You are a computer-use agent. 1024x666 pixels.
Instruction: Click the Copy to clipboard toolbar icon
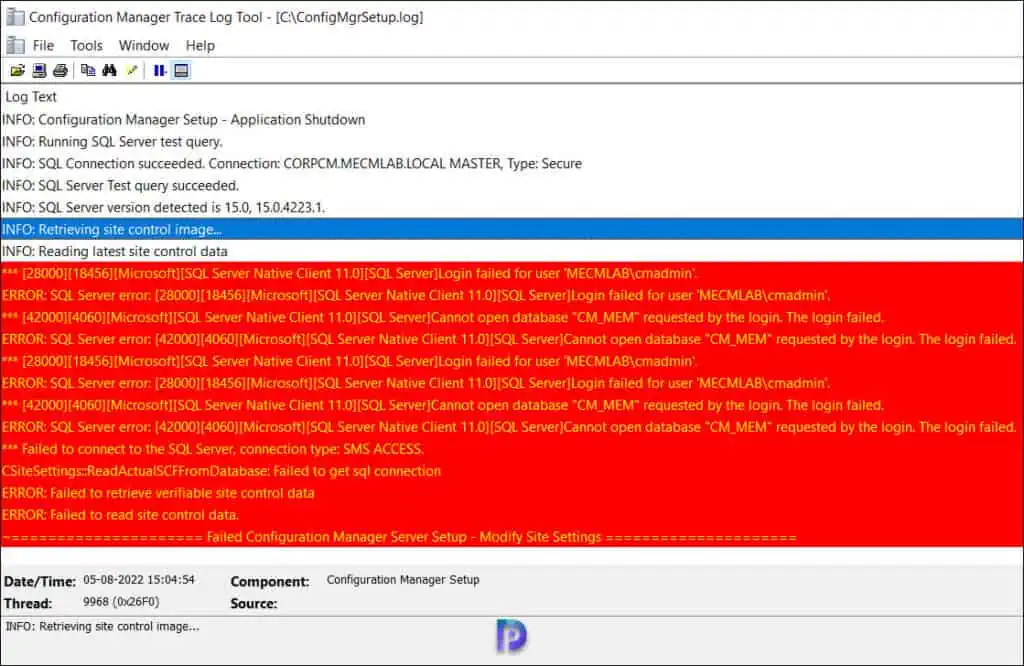point(88,71)
